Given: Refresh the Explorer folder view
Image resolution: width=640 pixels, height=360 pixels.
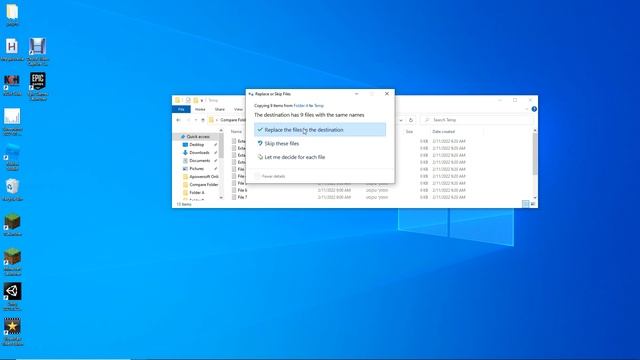Looking at the screenshot, I should [x=411, y=120].
